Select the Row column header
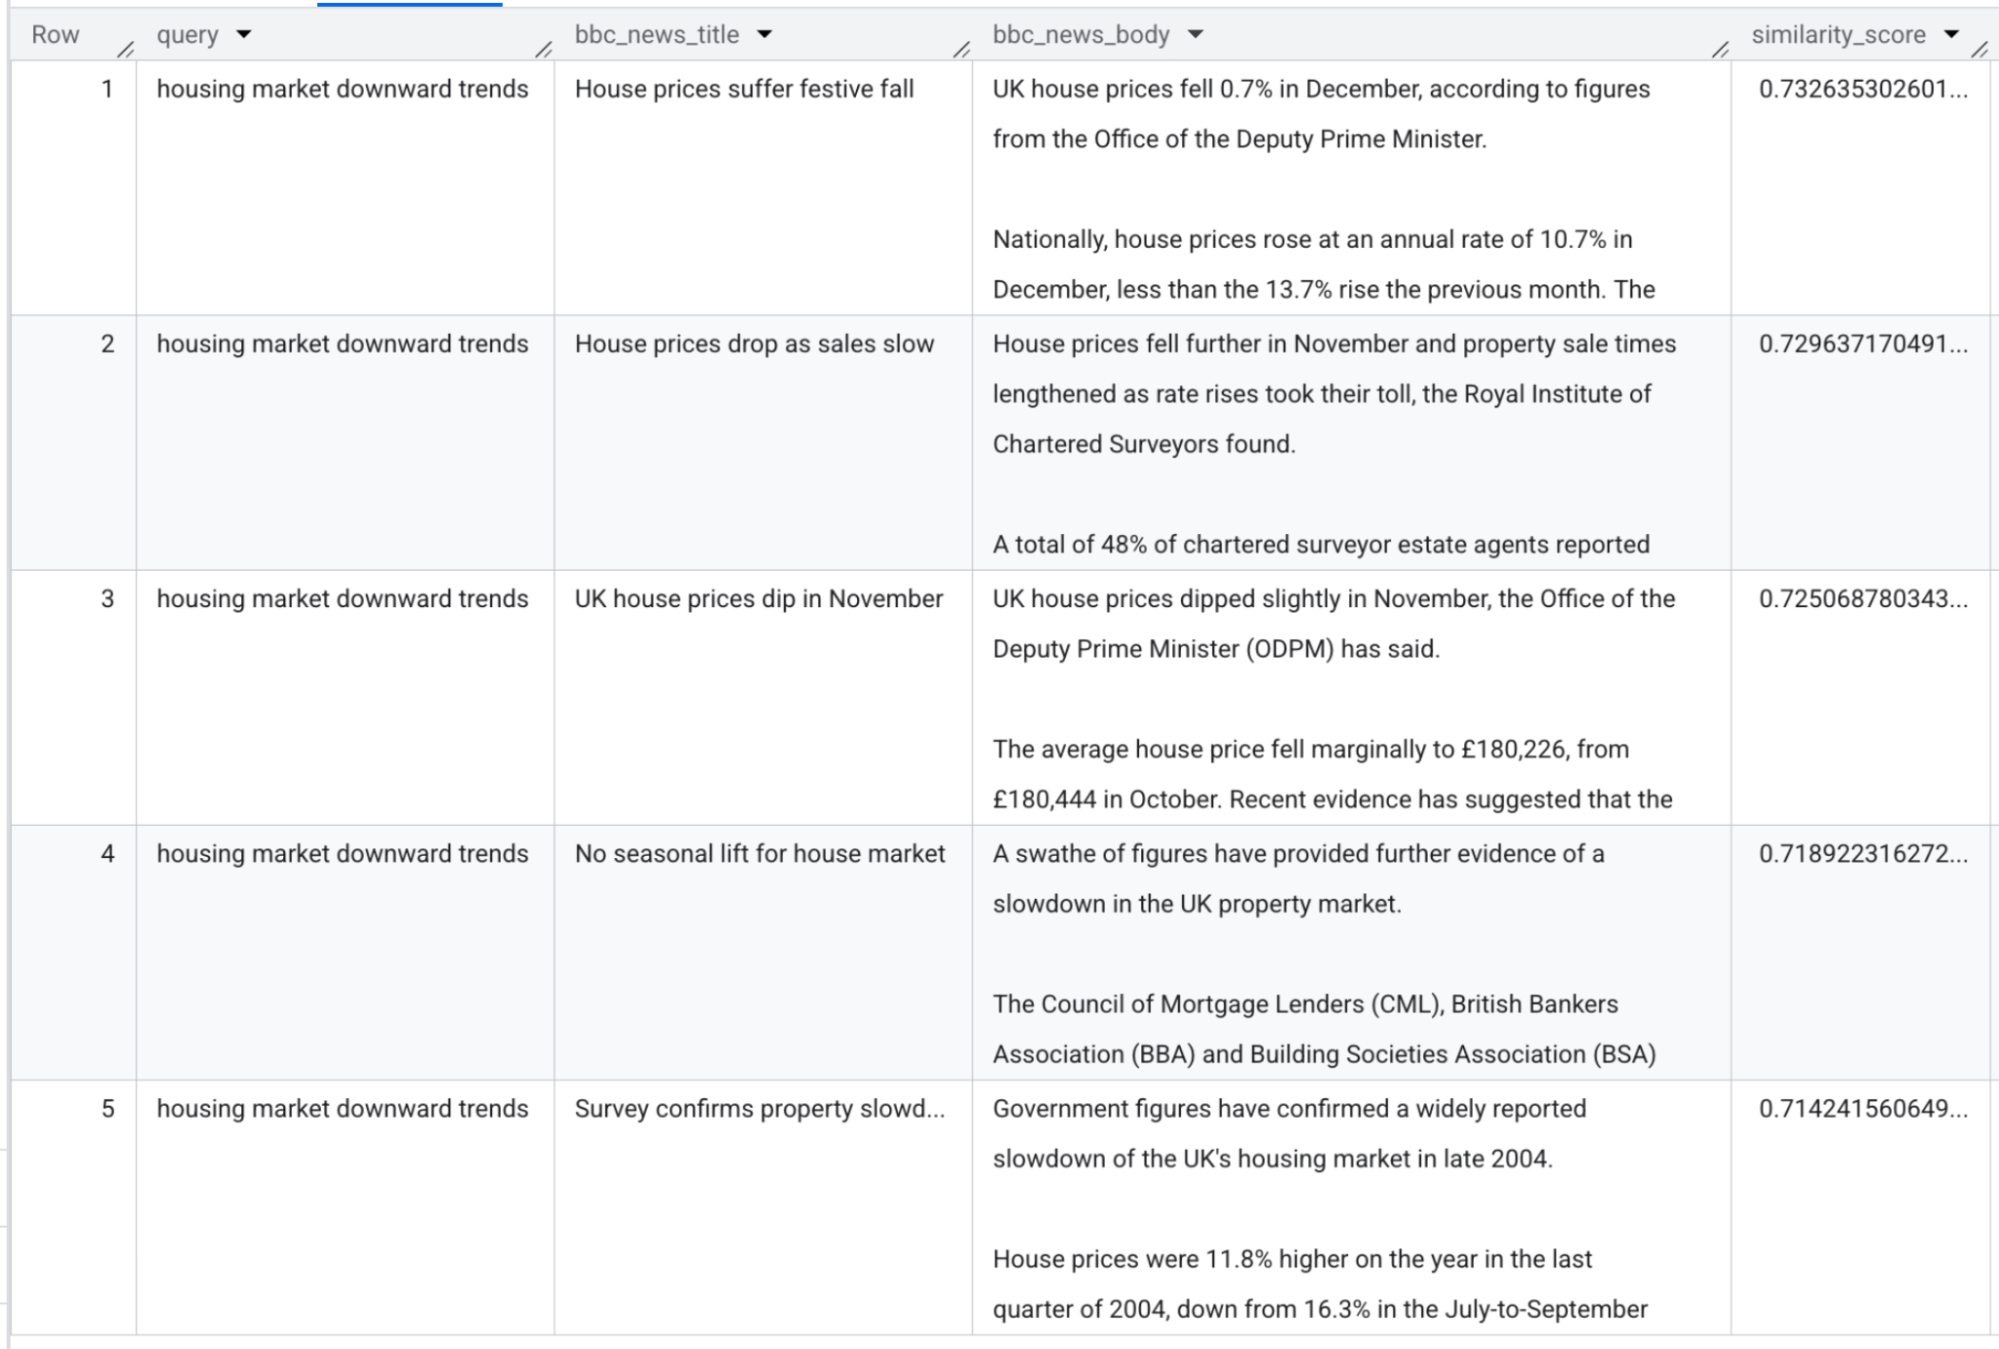Viewport: 1999px width, 1349px height. tap(54, 35)
